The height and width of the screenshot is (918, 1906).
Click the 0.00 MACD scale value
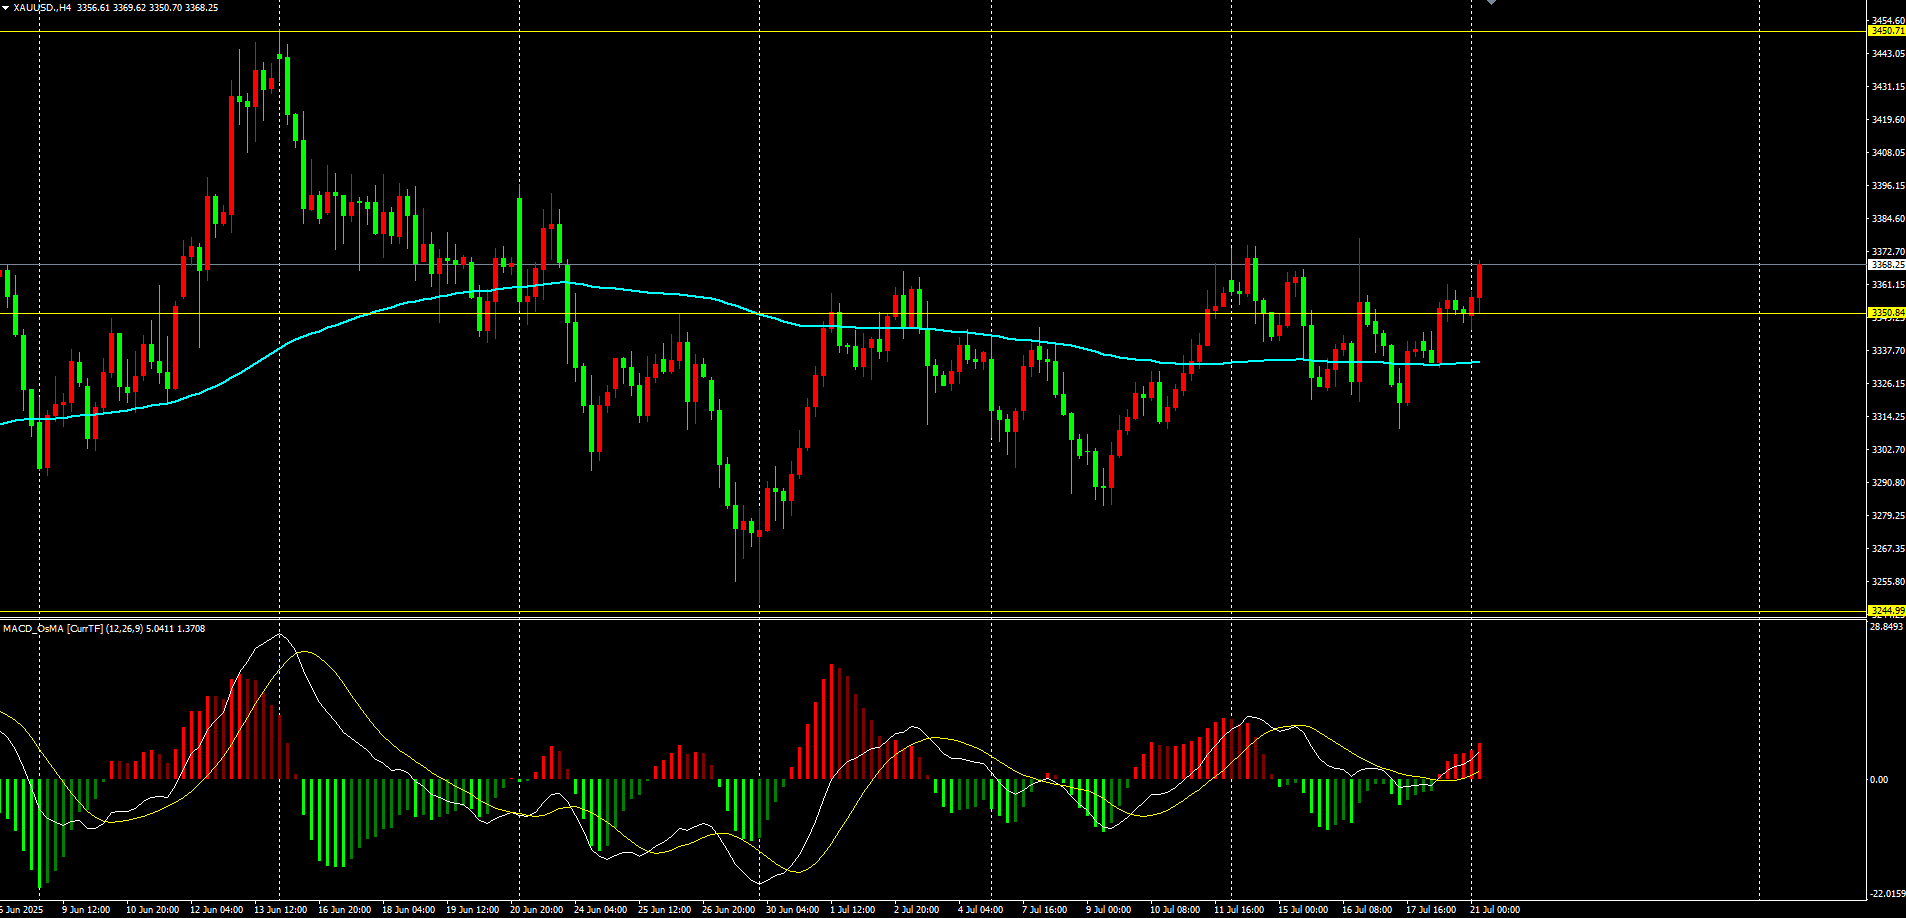(x=1879, y=780)
